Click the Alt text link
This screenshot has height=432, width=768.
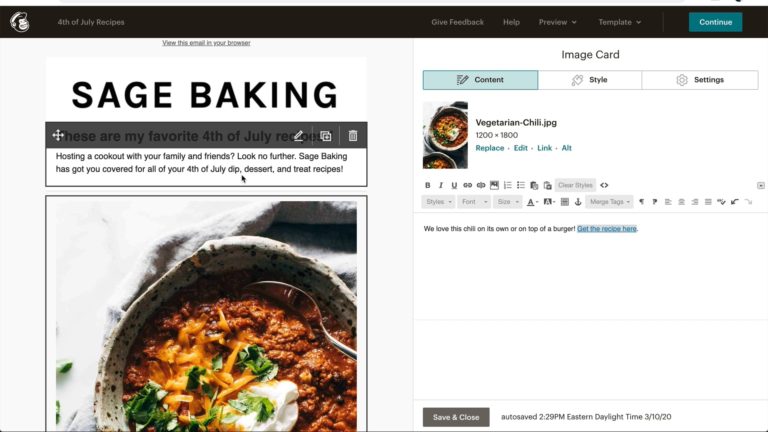coord(567,148)
